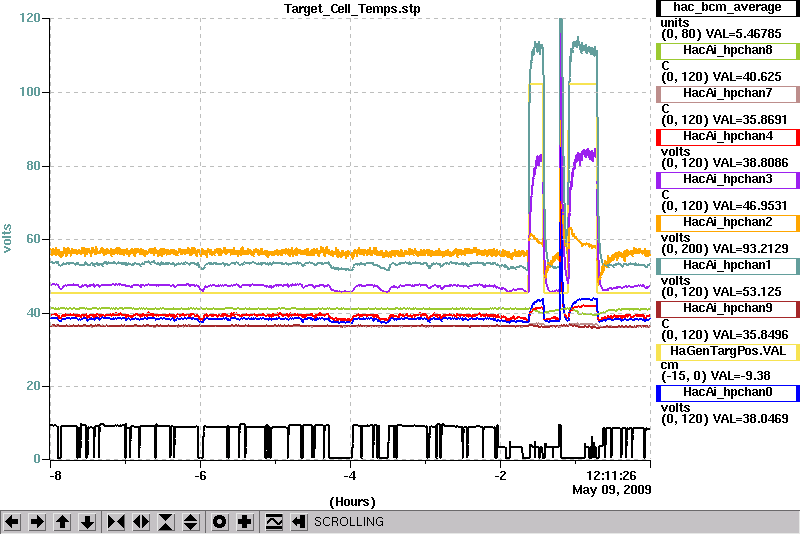Click the 60 y-axis tick value
The image size is (800, 534).
coord(33,239)
